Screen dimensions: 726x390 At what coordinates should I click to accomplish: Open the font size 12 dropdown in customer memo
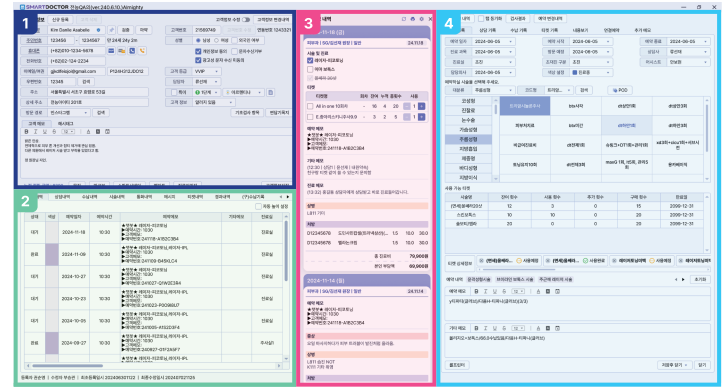pyautogui.click(x=68, y=132)
